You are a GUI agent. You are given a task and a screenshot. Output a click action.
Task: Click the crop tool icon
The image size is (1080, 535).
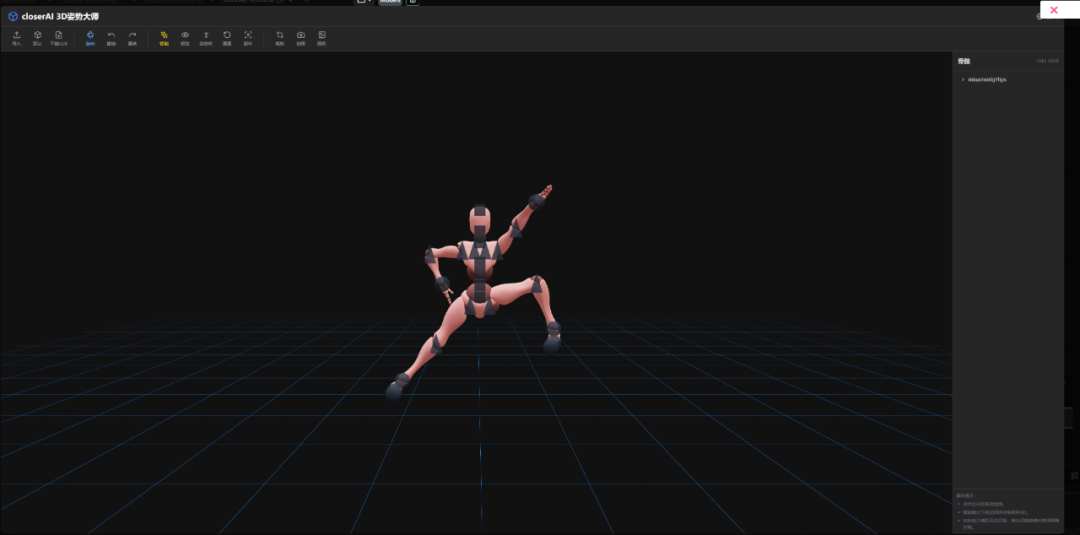280,35
